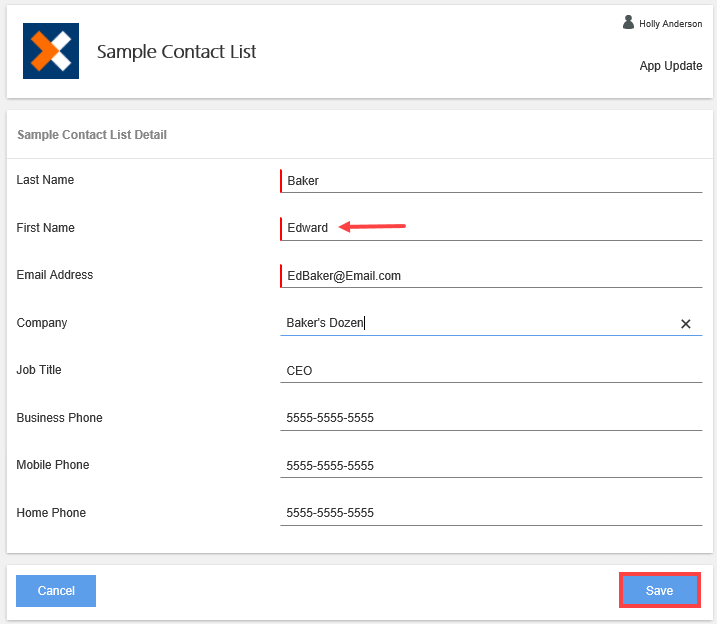Focus the Home Phone input
Screen dimensions: 717x624
[x=490, y=513]
